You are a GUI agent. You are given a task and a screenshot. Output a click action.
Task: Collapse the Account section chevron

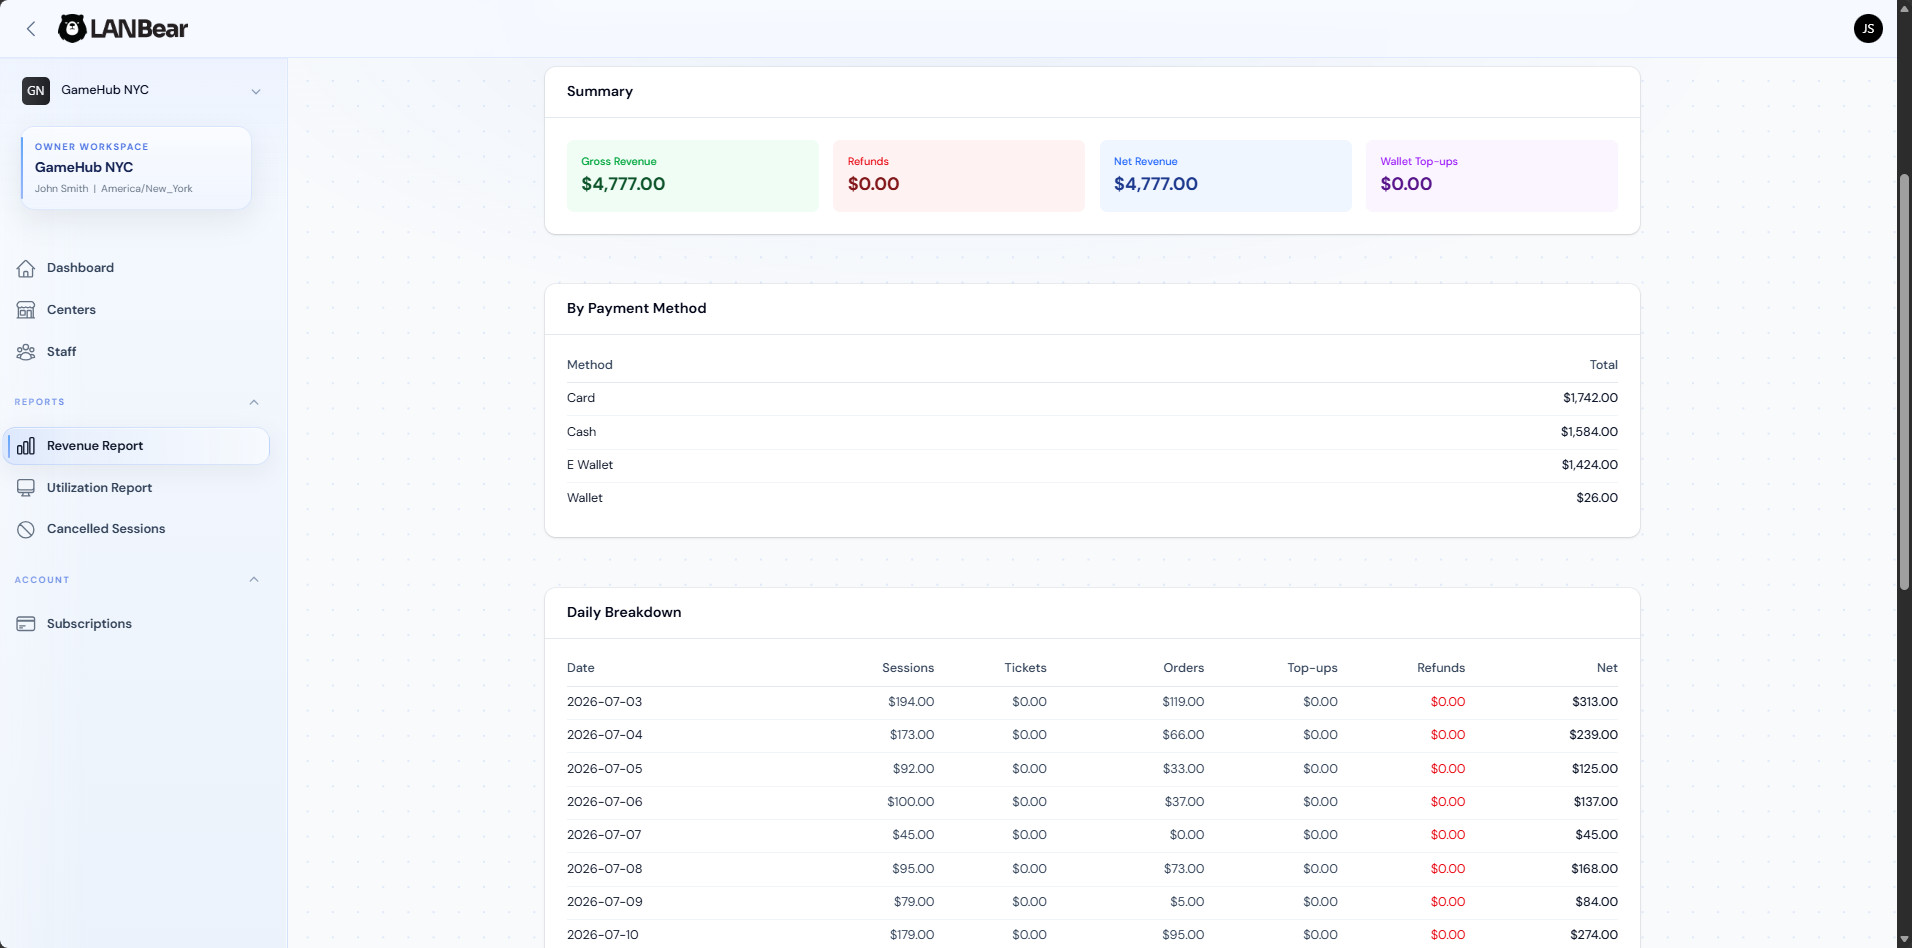(254, 579)
